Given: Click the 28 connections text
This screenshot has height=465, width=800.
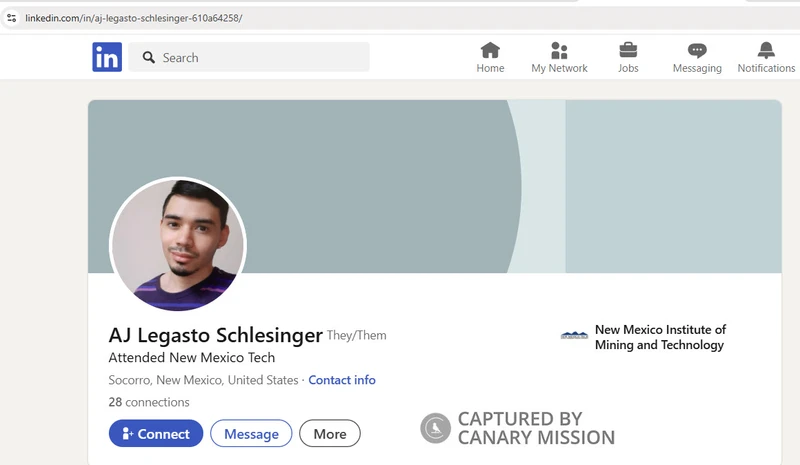Looking at the screenshot, I should (149, 402).
